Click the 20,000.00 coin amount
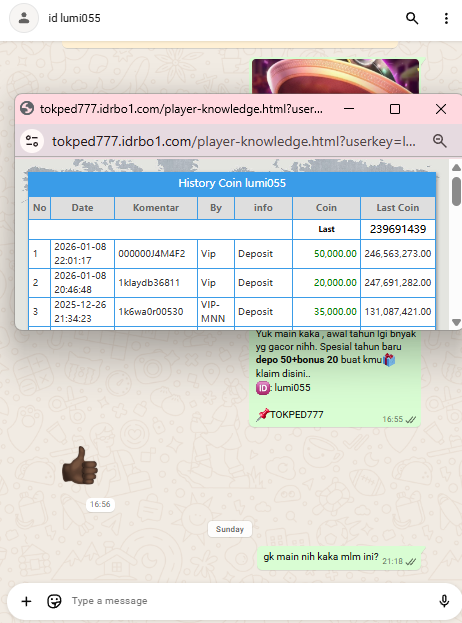The image size is (462, 623). pyautogui.click(x=335, y=282)
